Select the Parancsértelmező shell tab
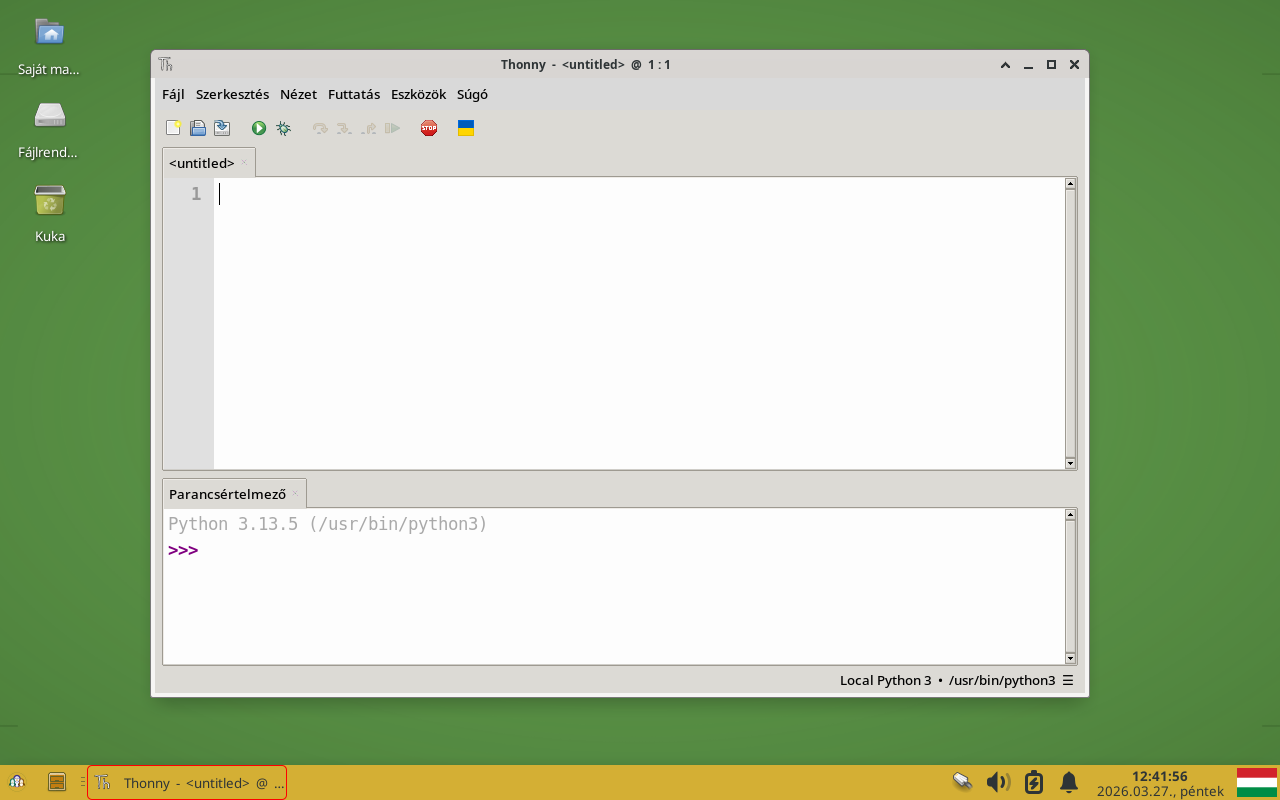Viewport: 1280px width, 800px height. tap(227, 494)
